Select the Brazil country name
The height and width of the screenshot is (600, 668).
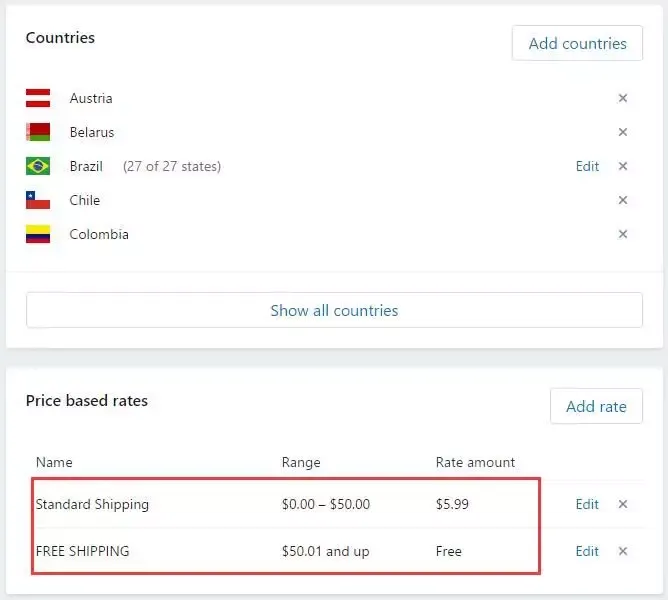[86, 166]
